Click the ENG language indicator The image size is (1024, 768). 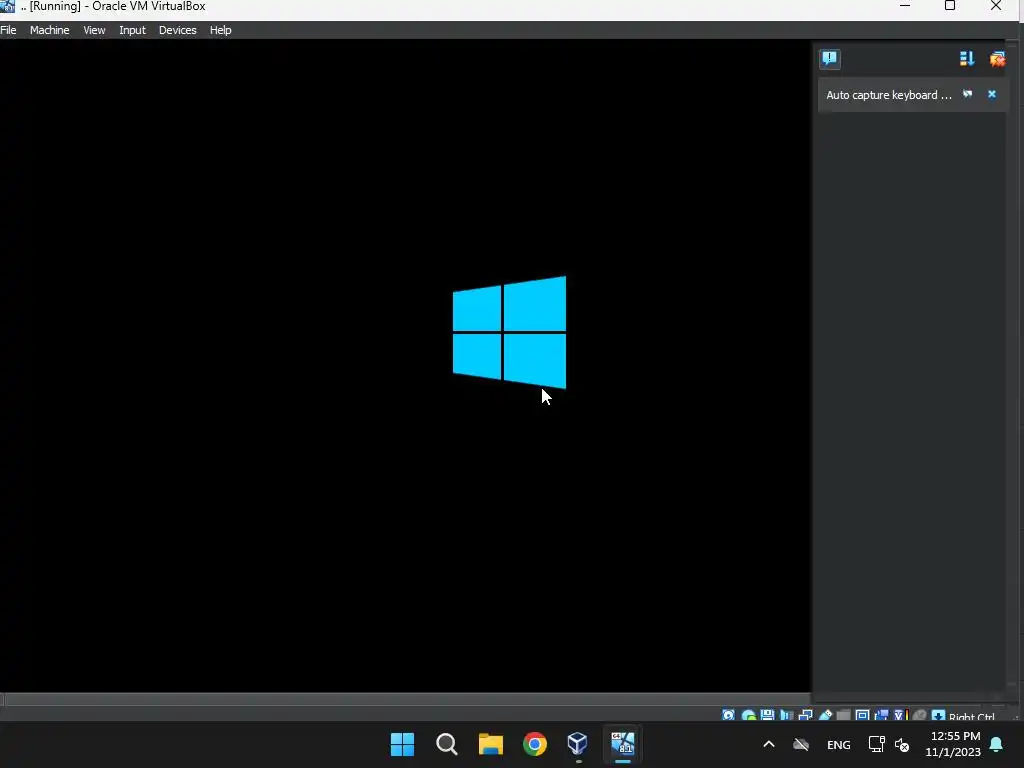tap(839, 744)
